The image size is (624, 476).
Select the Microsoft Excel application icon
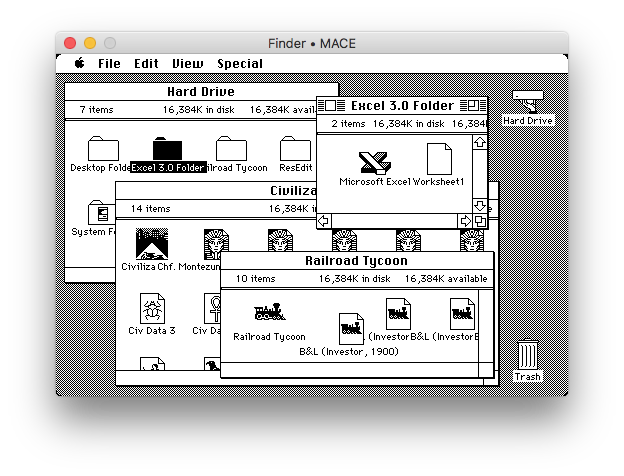point(374,163)
